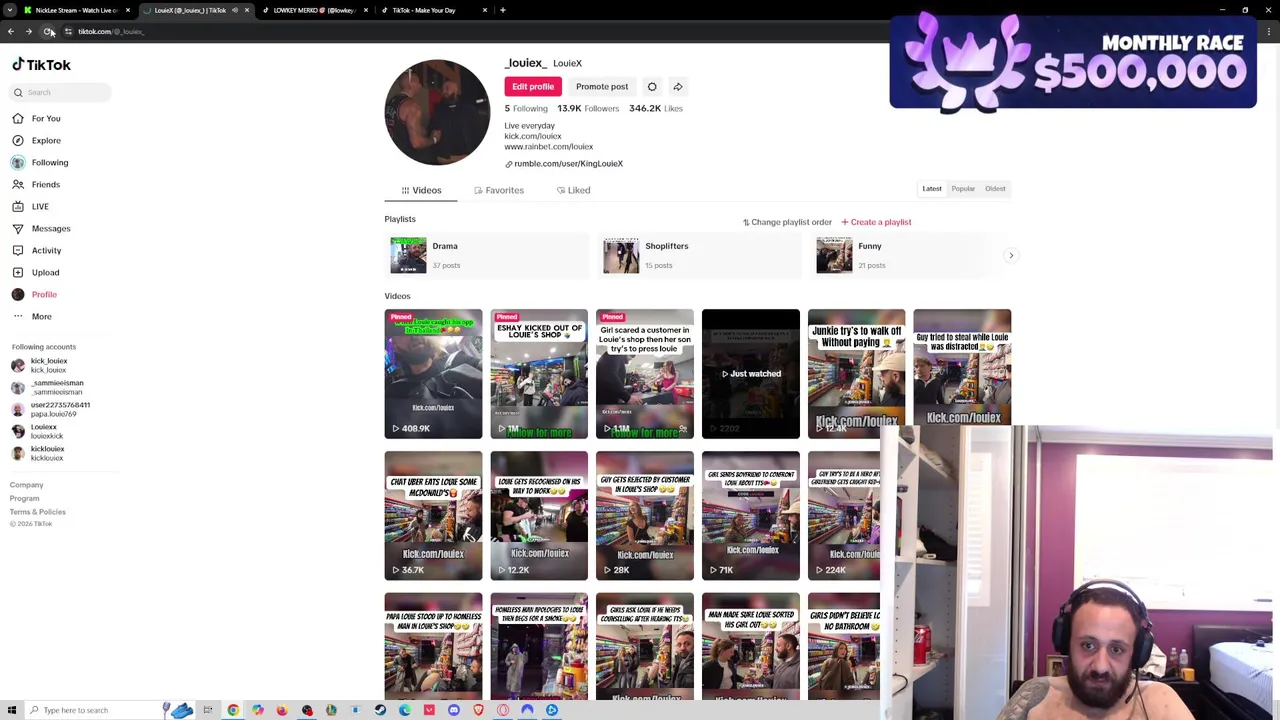The image size is (1280, 720).
Task: Go forward with the browser forward arrow
Action: (29, 31)
